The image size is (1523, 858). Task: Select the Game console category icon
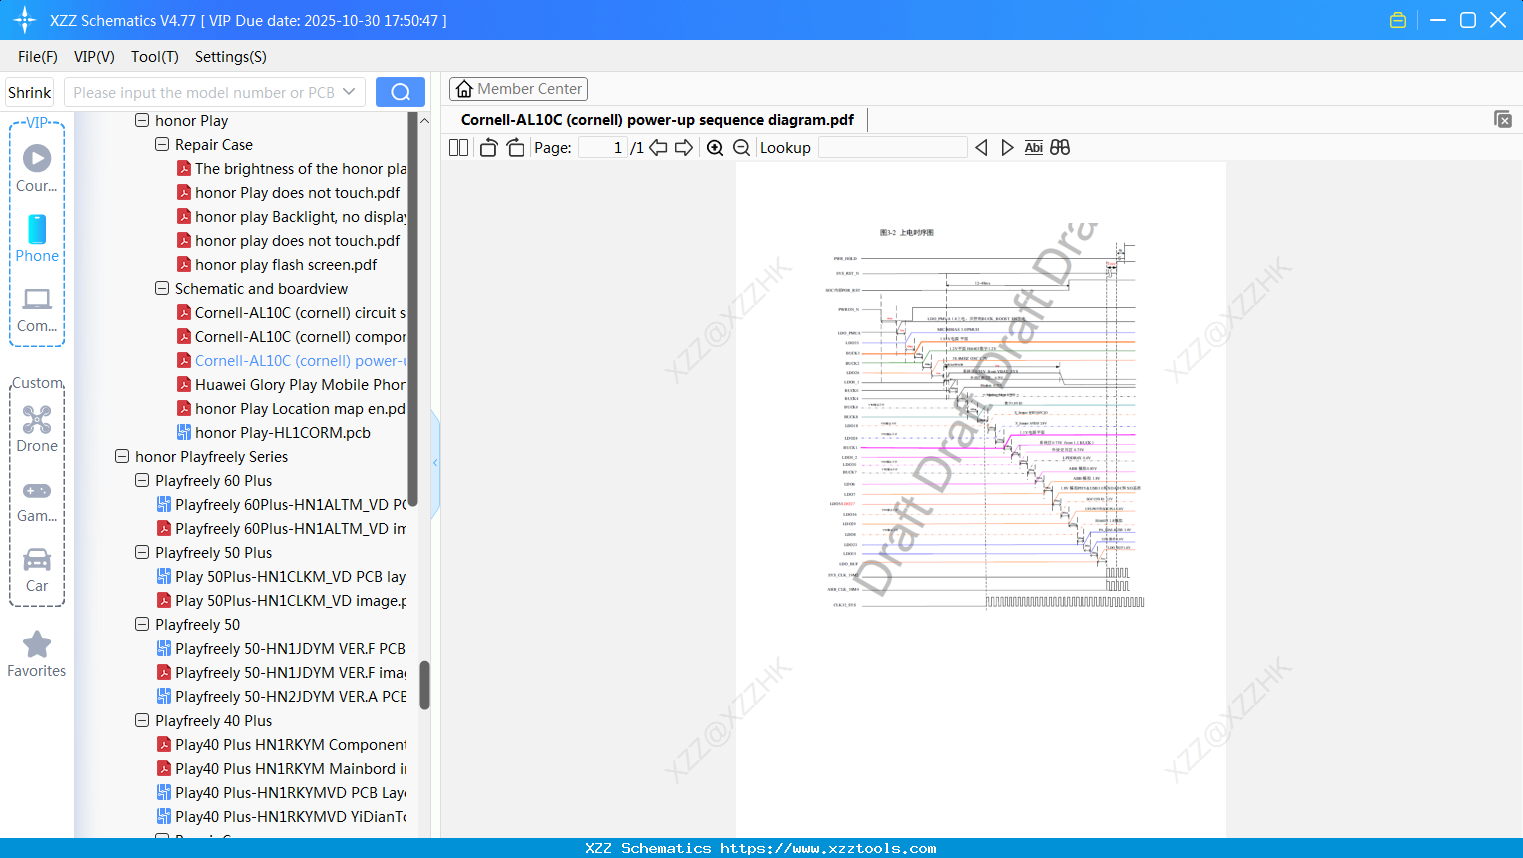click(x=37, y=500)
